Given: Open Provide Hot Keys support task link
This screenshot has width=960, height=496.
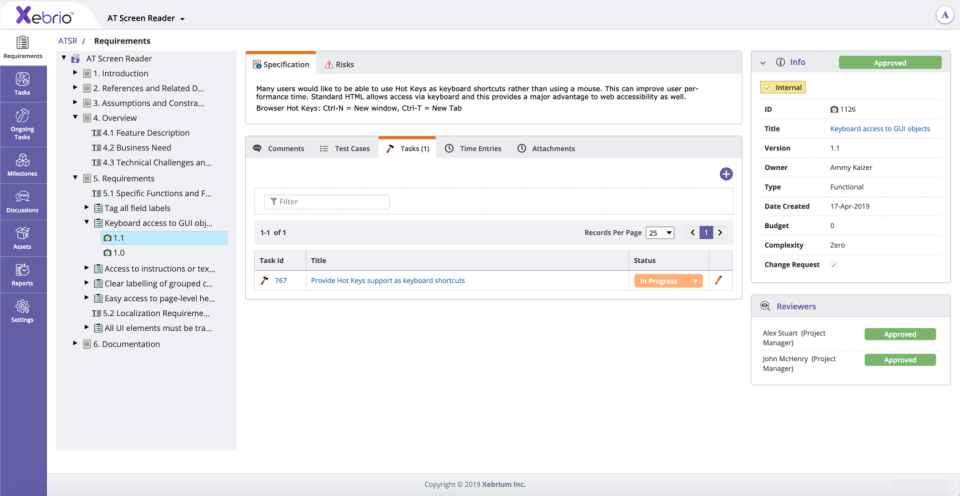Looking at the screenshot, I should pos(388,280).
